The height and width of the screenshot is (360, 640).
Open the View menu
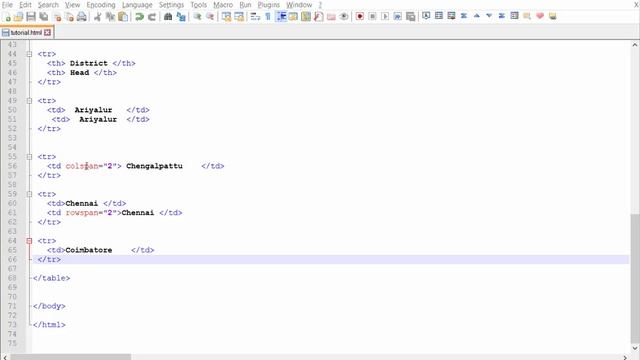click(x=73, y=5)
